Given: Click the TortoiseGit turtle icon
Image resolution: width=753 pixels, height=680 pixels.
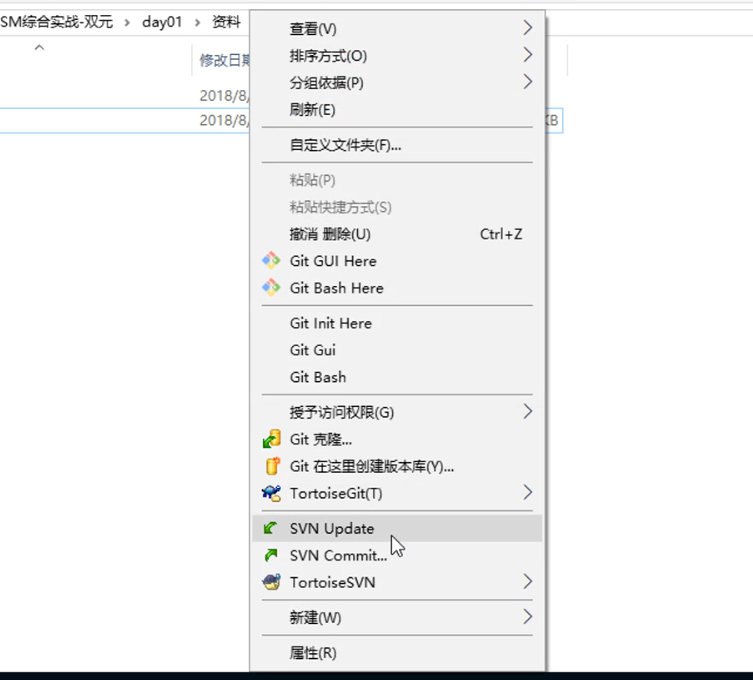Looking at the screenshot, I should pos(271,493).
